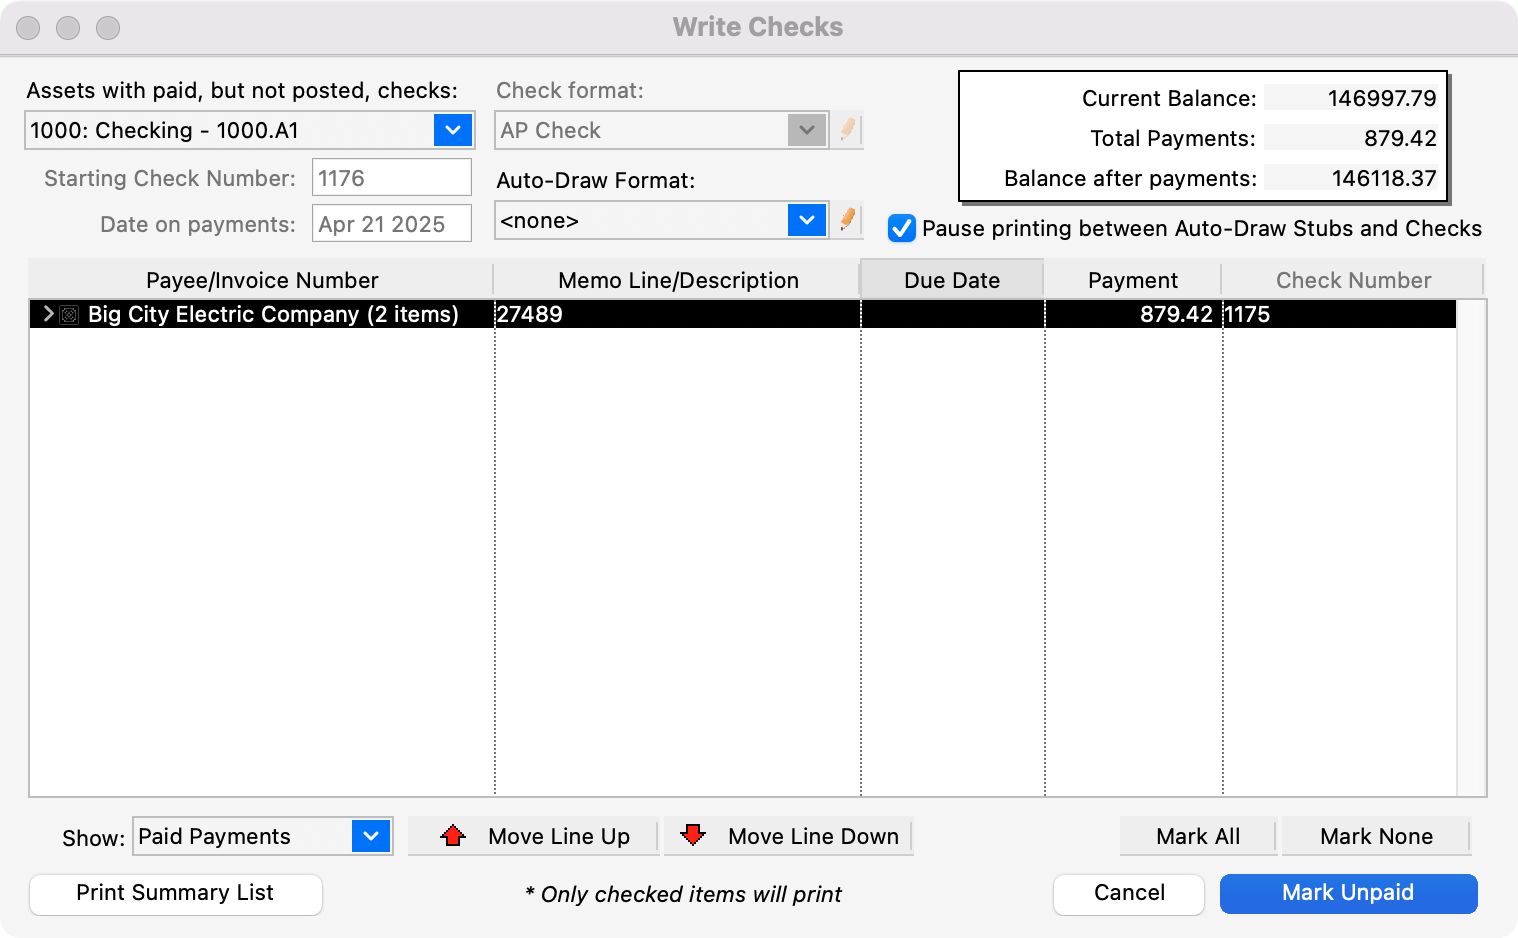The height and width of the screenshot is (938, 1518).
Task: Click the pencil icon beside Check format
Action: pyautogui.click(x=848, y=130)
